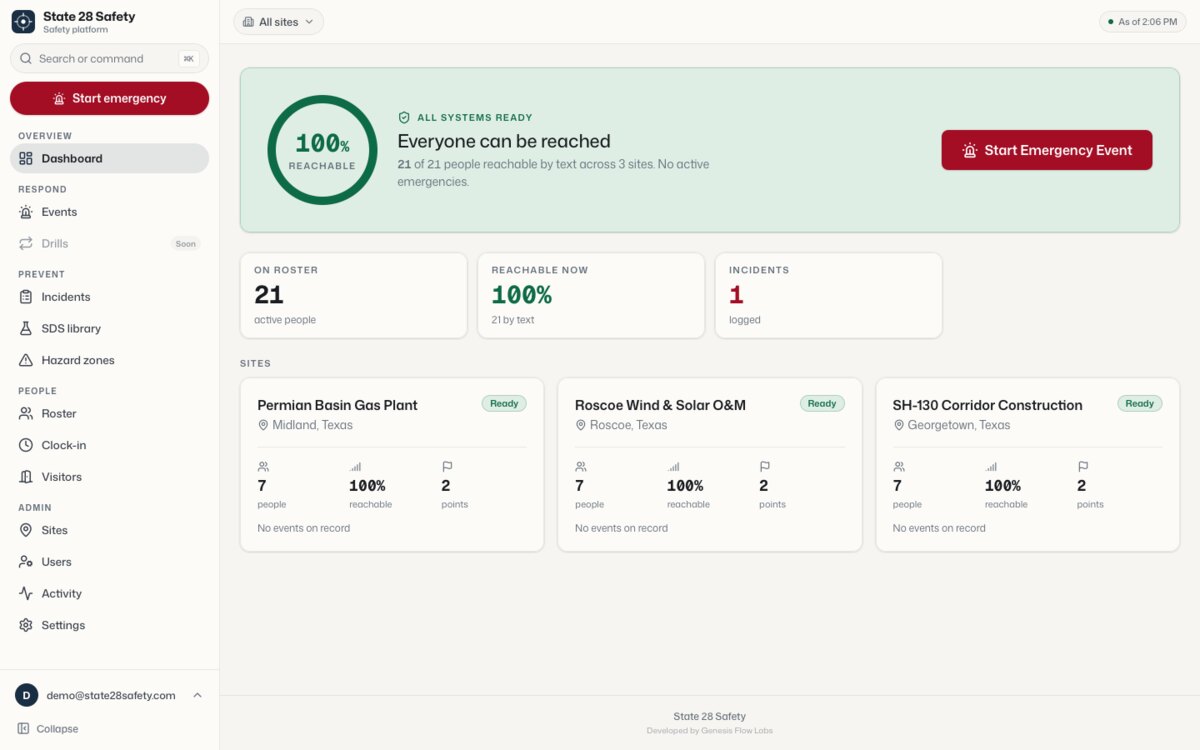Viewport: 1200px width, 750px height.
Task: Click the Roster people icon in the sidebar
Action: (26, 413)
